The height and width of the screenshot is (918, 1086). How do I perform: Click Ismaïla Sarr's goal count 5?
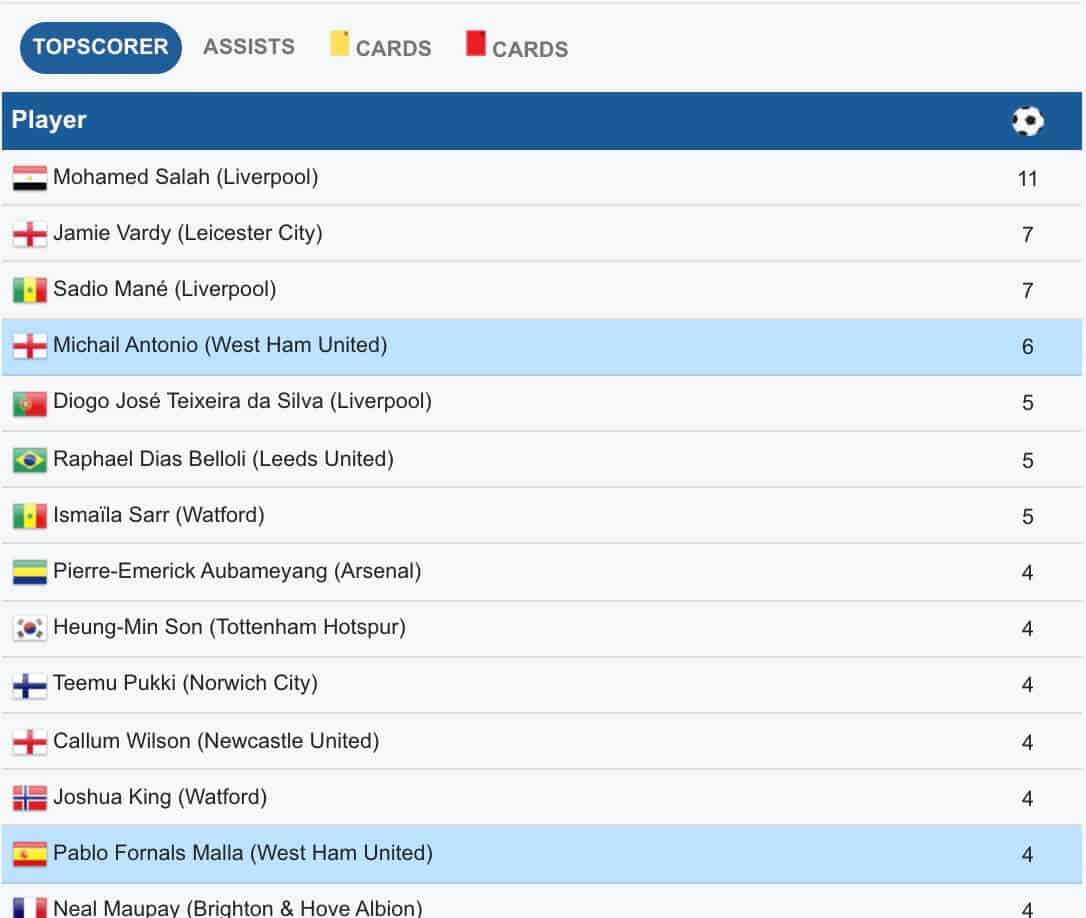(x=1027, y=518)
